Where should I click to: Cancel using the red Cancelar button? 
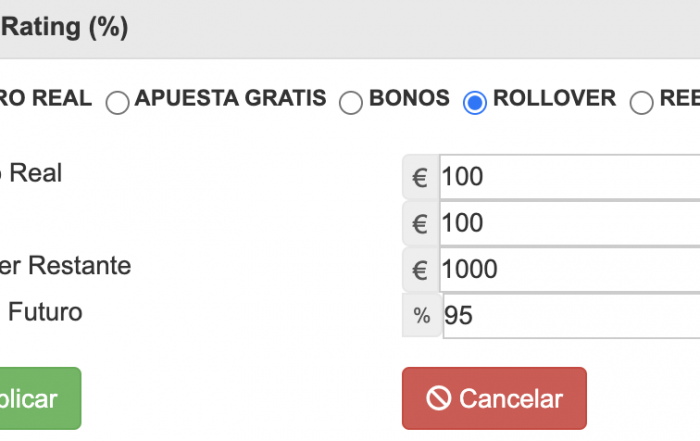pos(494,399)
